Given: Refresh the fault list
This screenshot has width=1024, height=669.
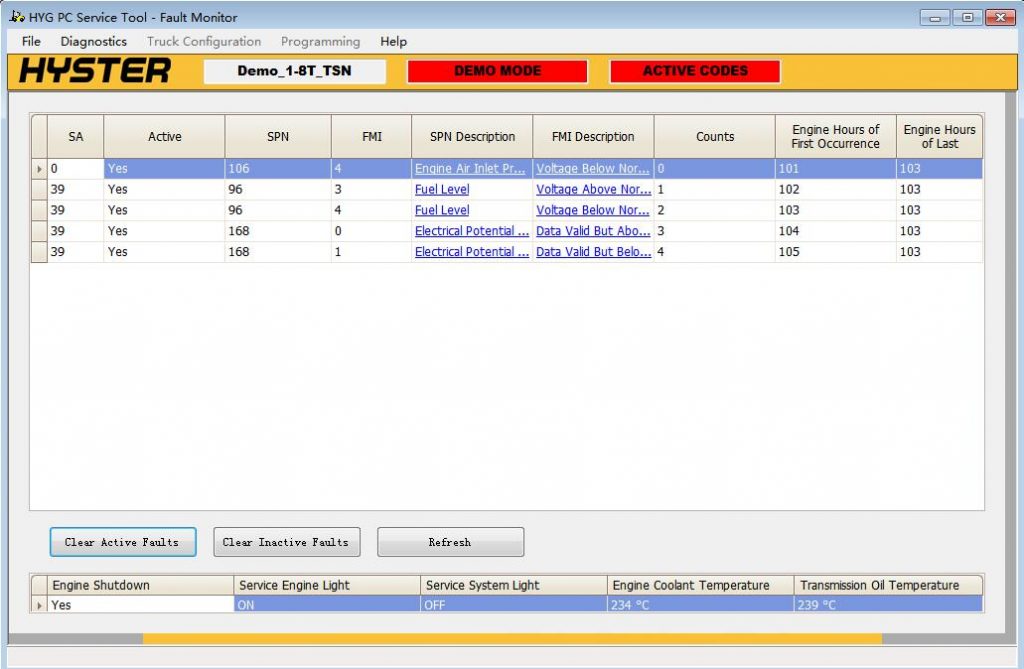Looking at the screenshot, I should (451, 542).
